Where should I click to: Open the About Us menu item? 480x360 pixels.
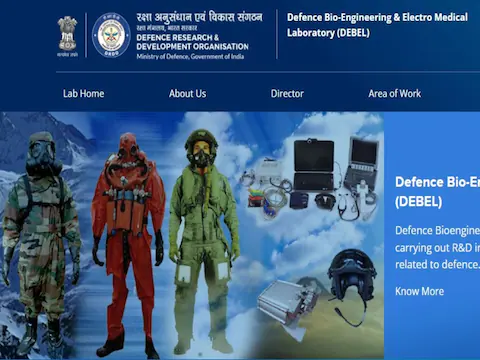[187, 94]
